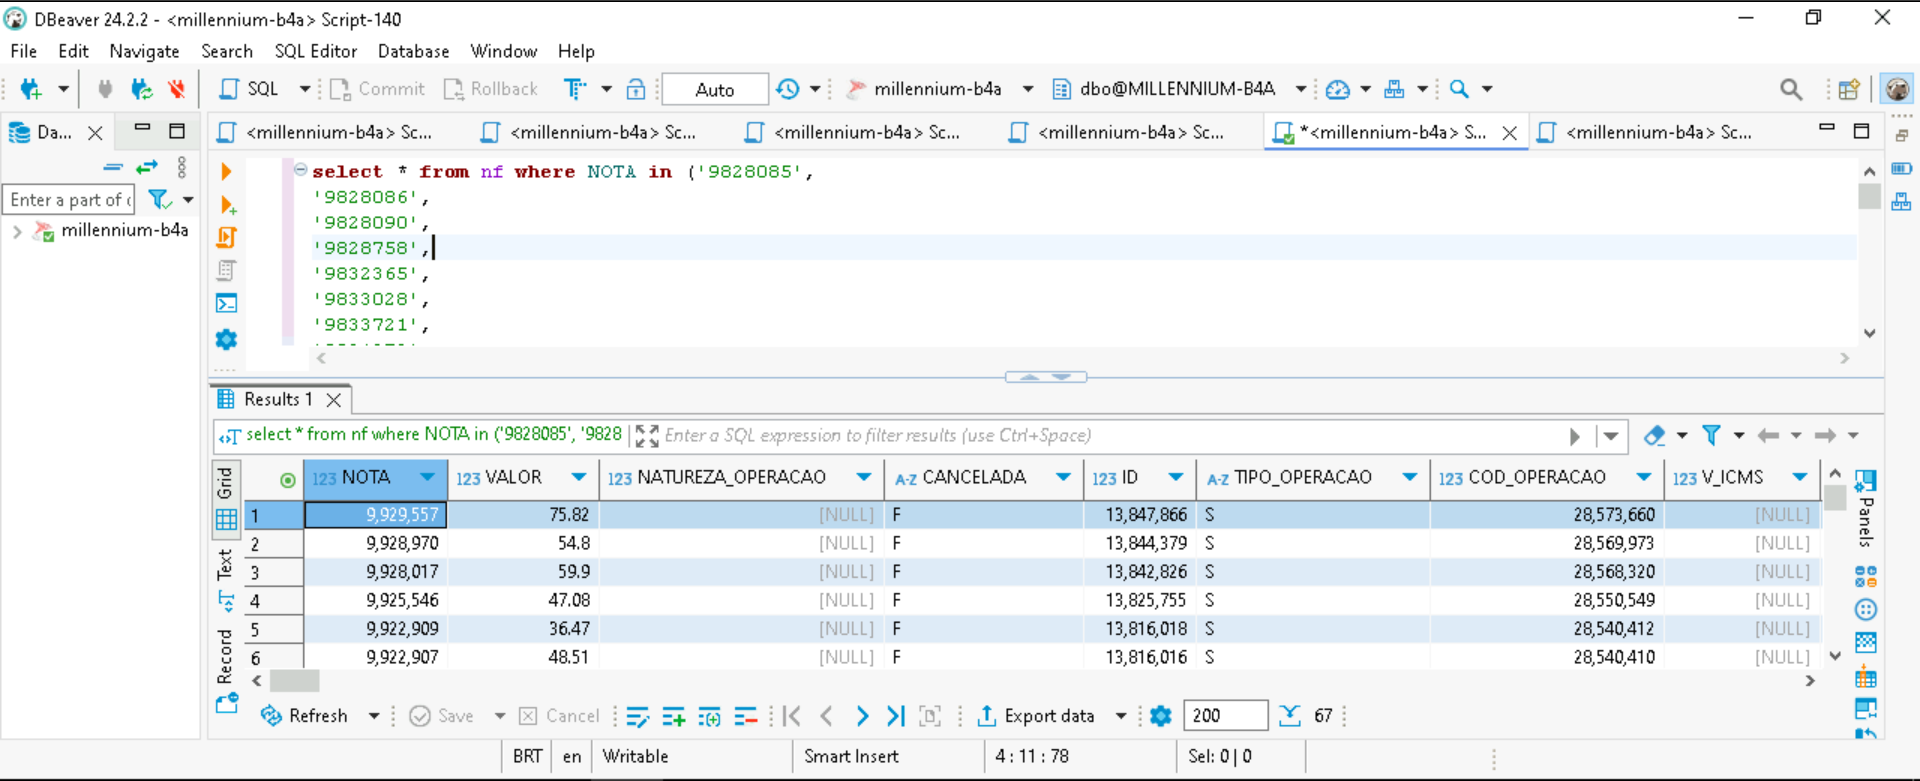Open editor settings gear in left gutter
The height and width of the screenshot is (781, 1920).
pyautogui.click(x=227, y=340)
